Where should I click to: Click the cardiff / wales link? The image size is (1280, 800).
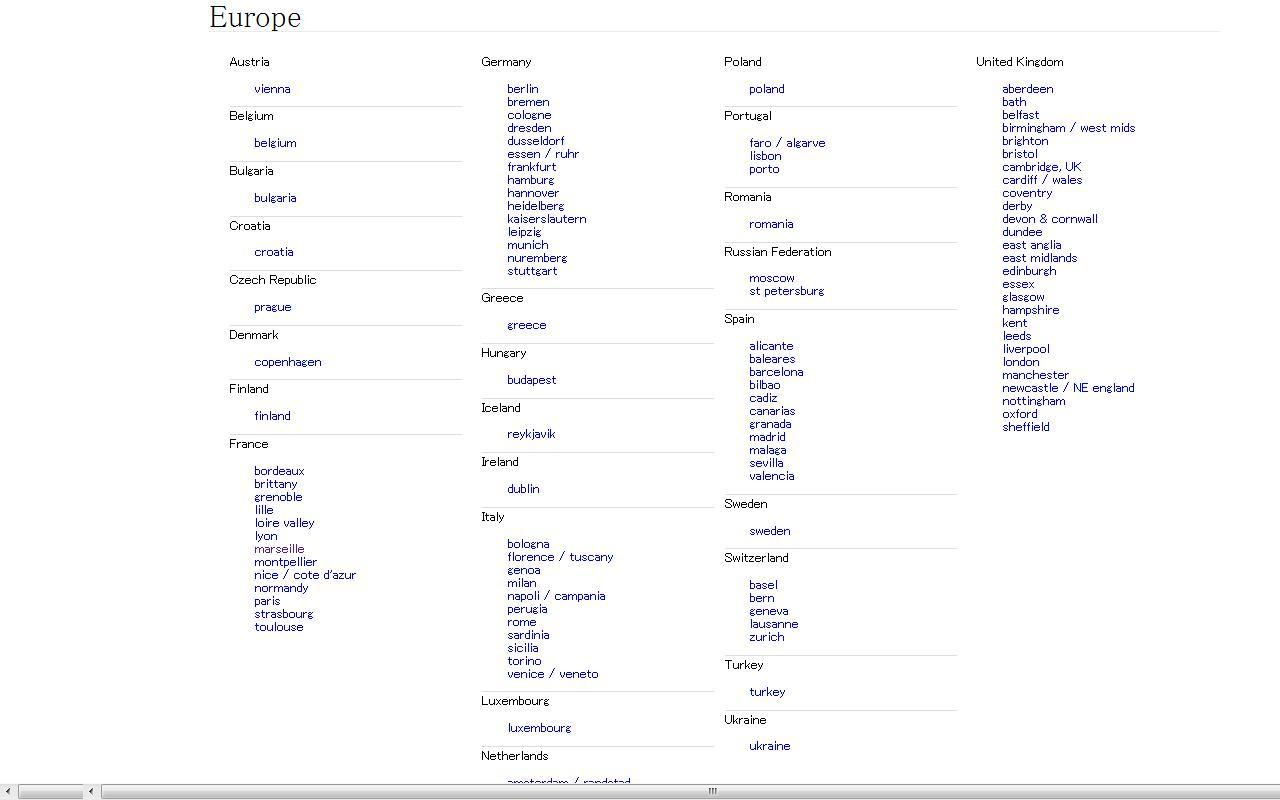pyautogui.click(x=1042, y=180)
